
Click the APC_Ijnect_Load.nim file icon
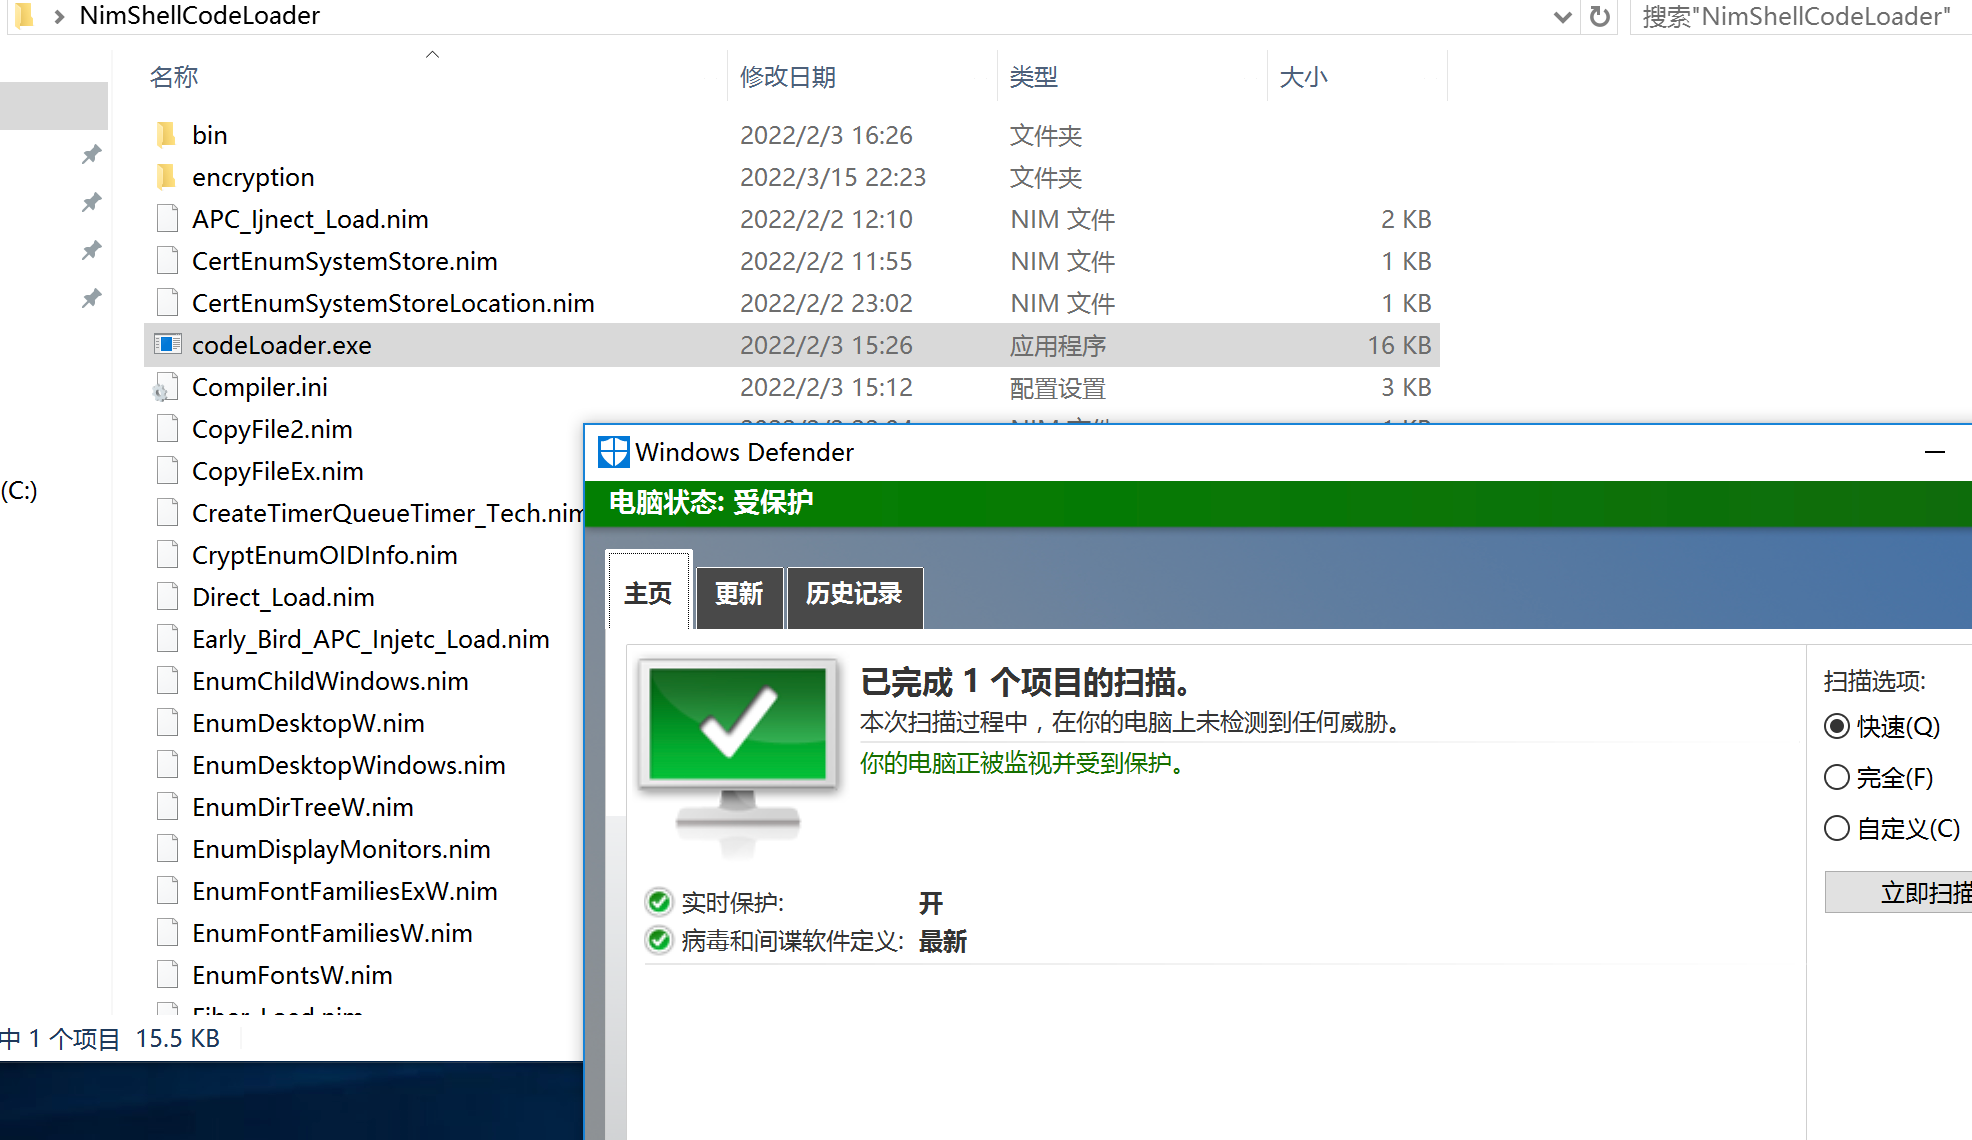pyautogui.click(x=167, y=219)
